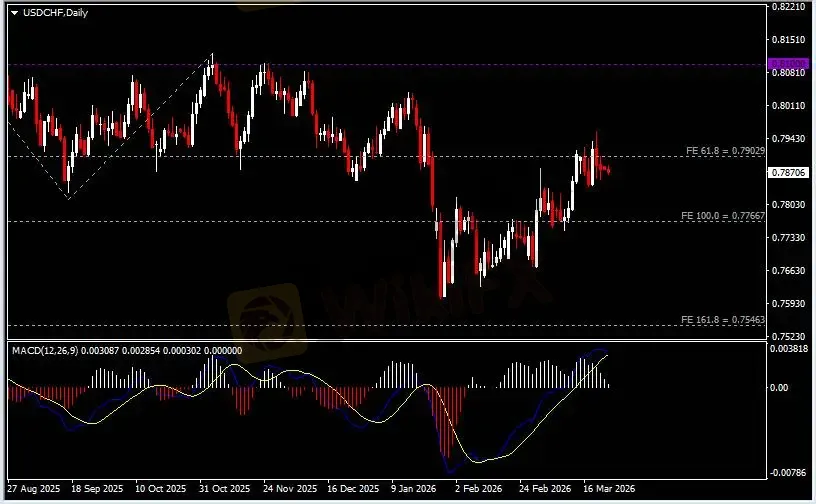Select the FE 161.8 = 0.75463 label
The image size is (816, 504).
point(723,319)
